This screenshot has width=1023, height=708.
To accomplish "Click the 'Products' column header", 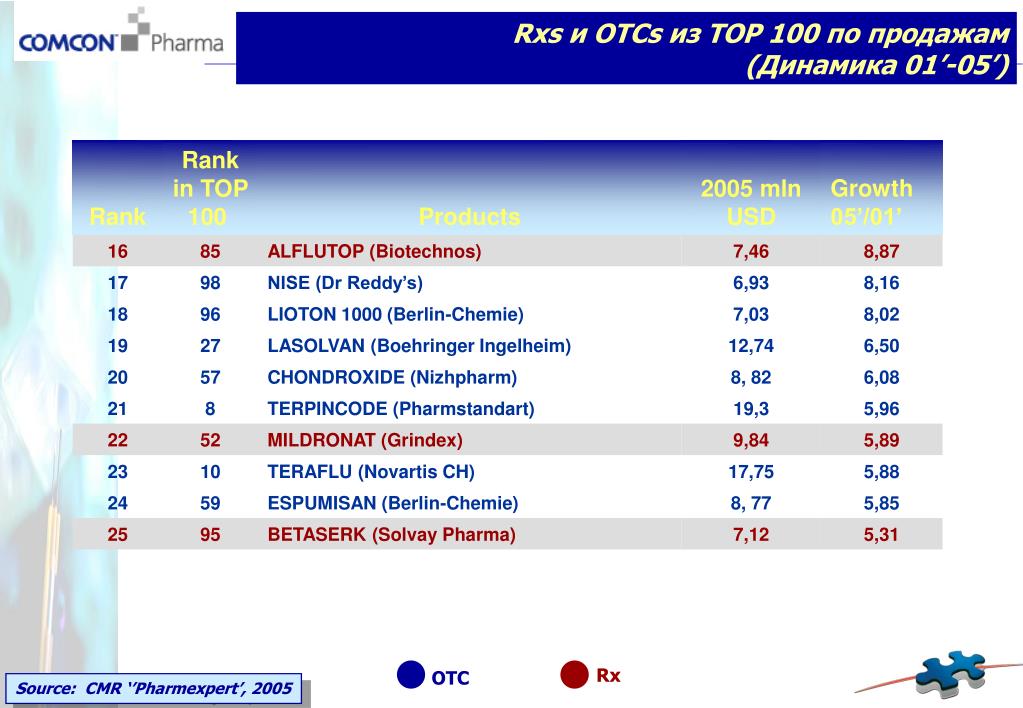I will point(470,216).
